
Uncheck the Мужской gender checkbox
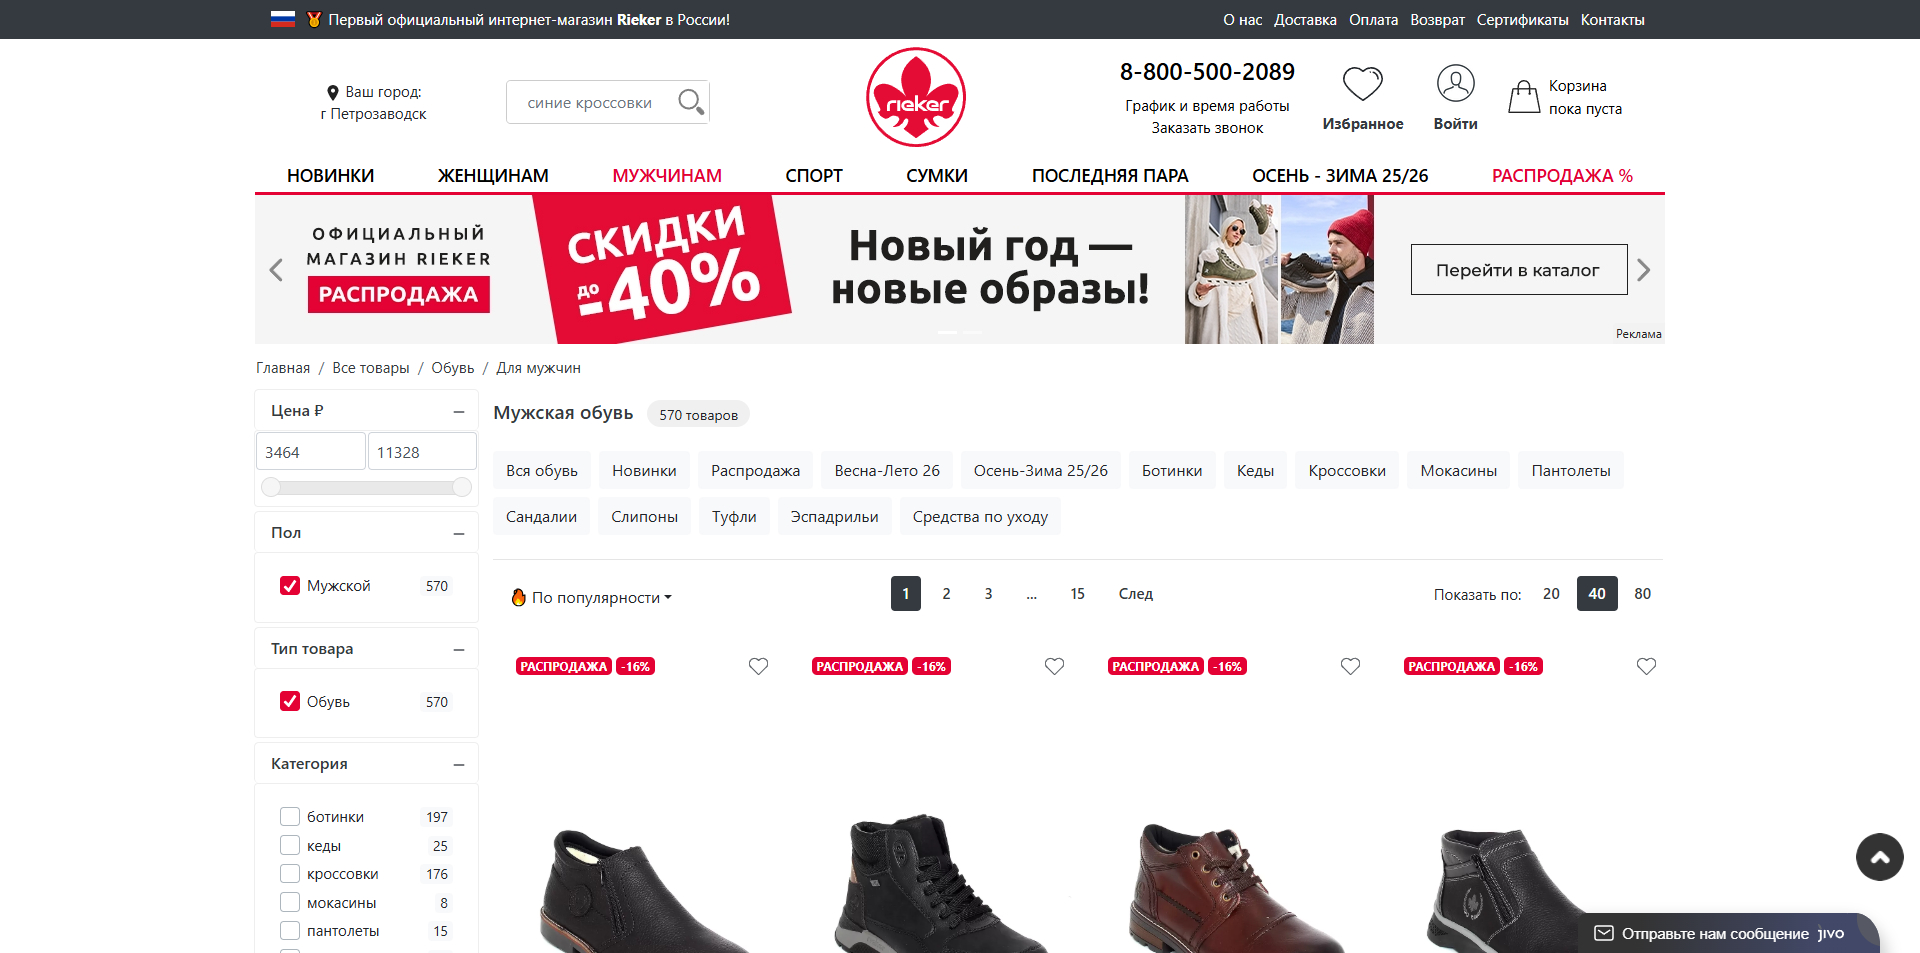[290, 586]
